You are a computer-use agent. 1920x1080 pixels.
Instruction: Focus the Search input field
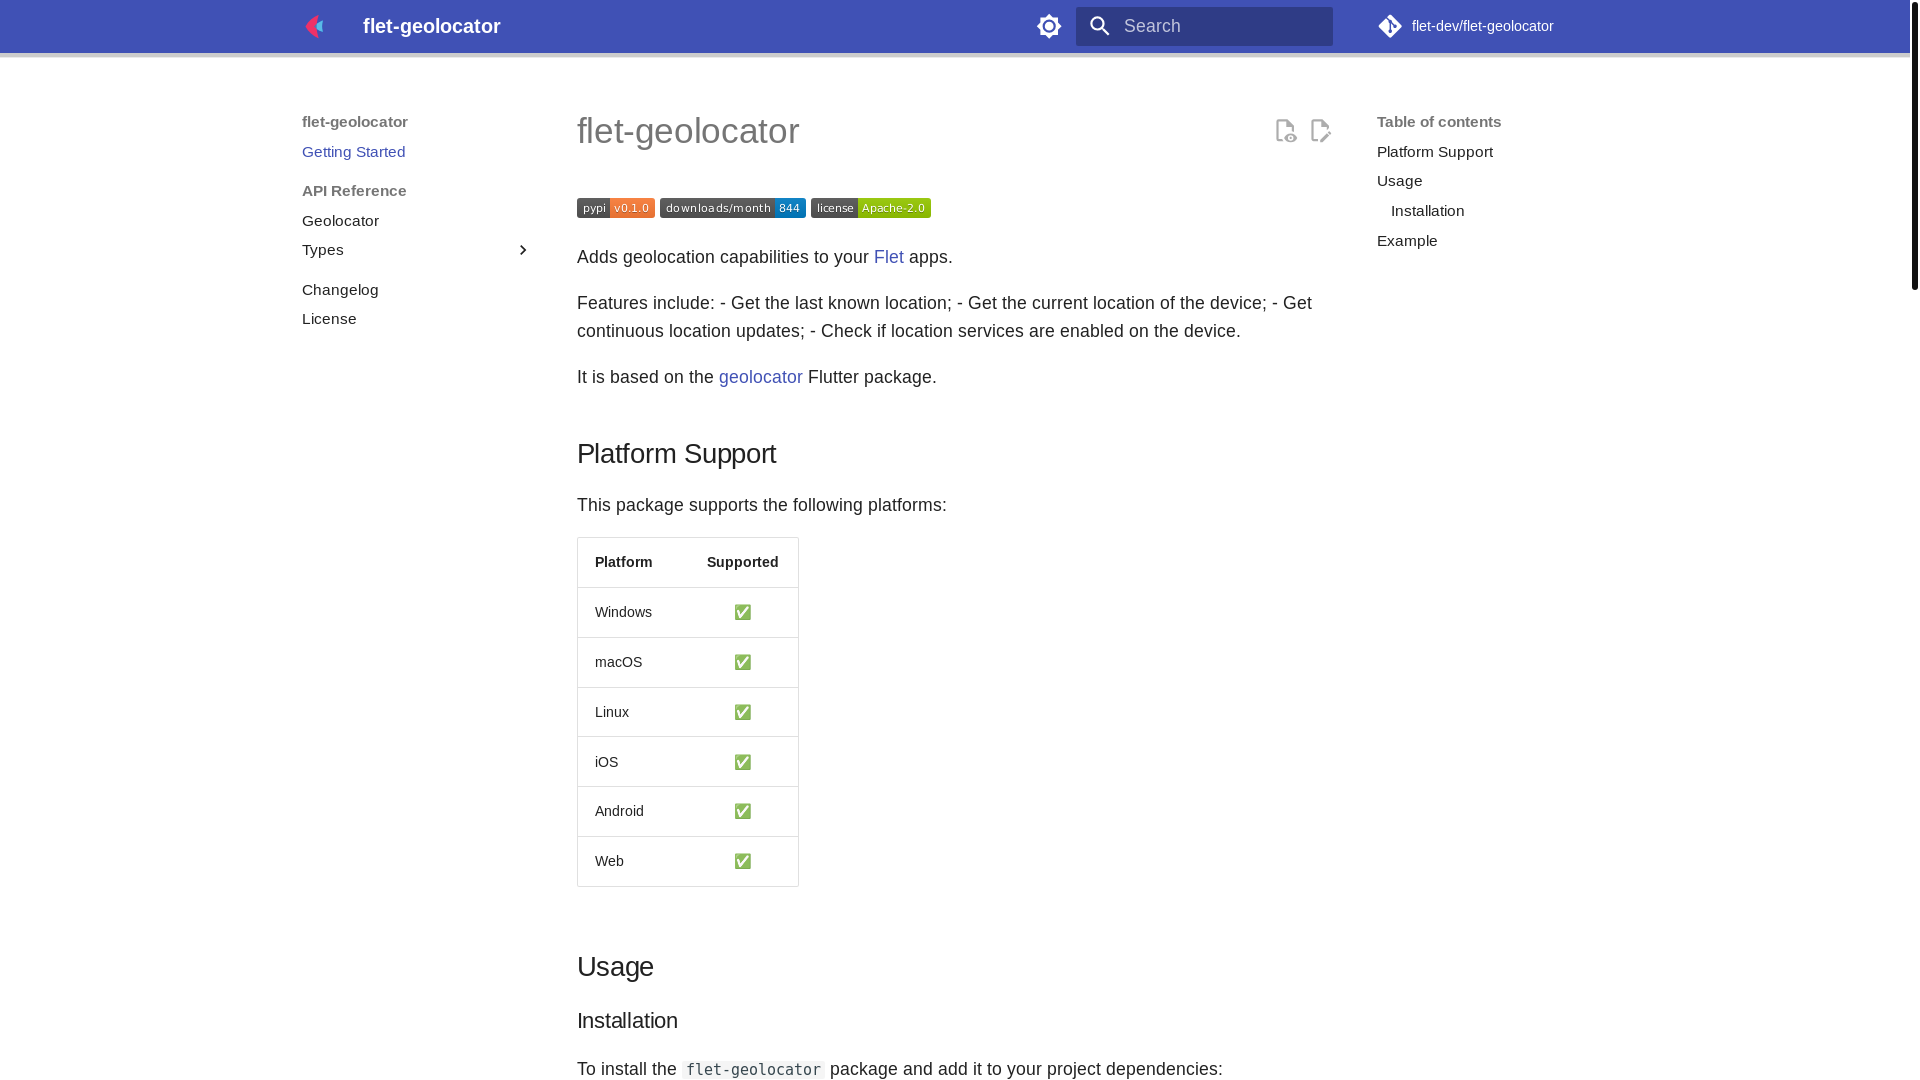coord(1204,26)
